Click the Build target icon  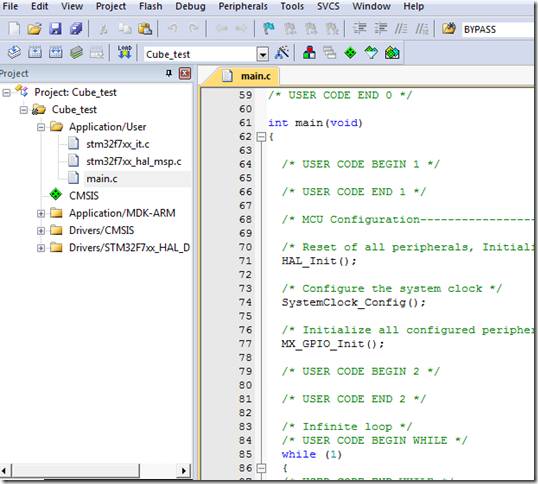(x=35, y=53)
